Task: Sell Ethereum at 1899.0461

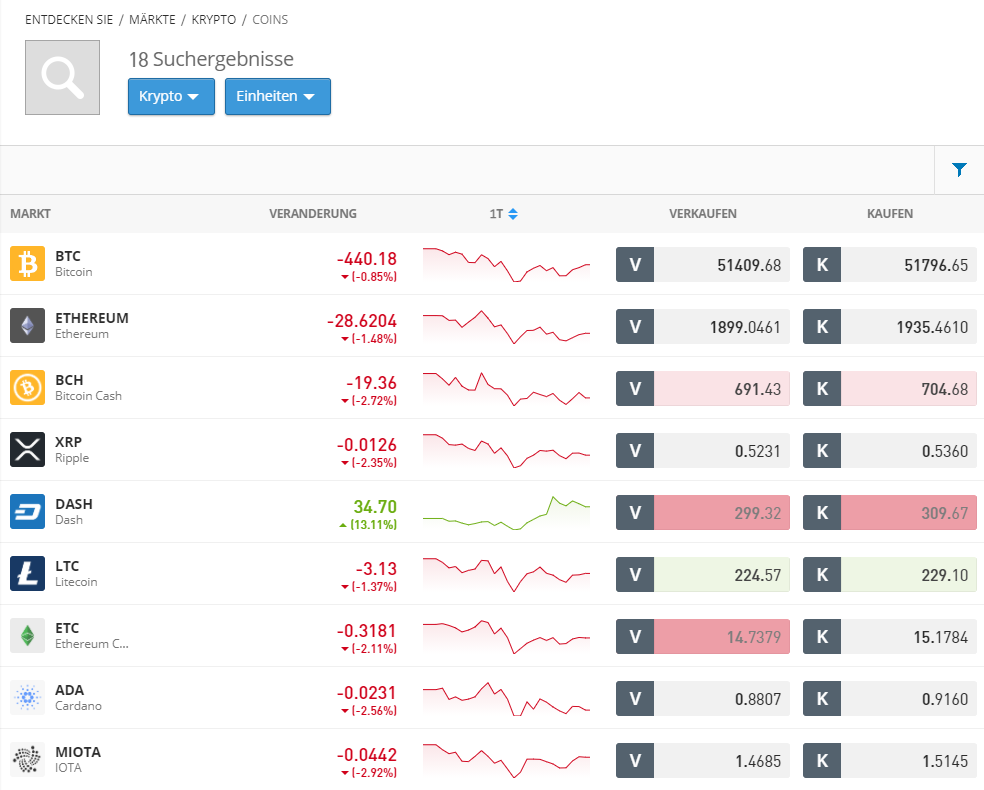Action: 702,327
